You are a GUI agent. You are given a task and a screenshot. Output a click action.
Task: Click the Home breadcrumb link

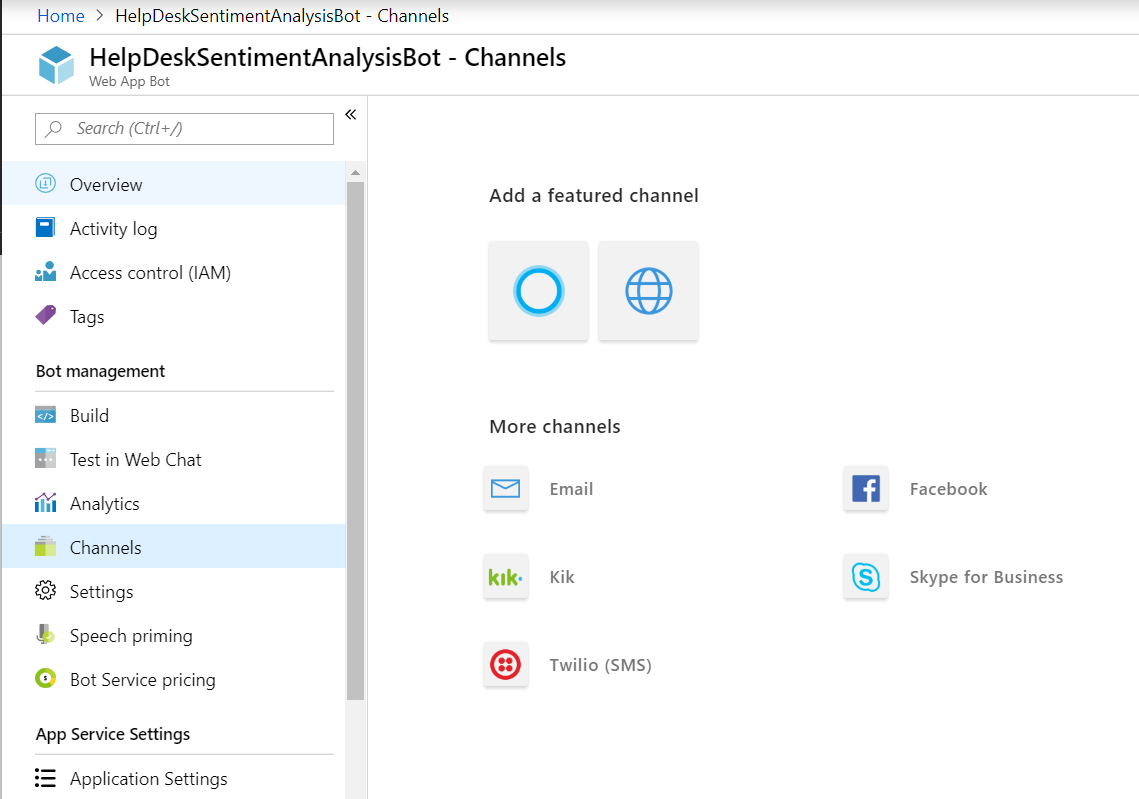click(60, 16)
